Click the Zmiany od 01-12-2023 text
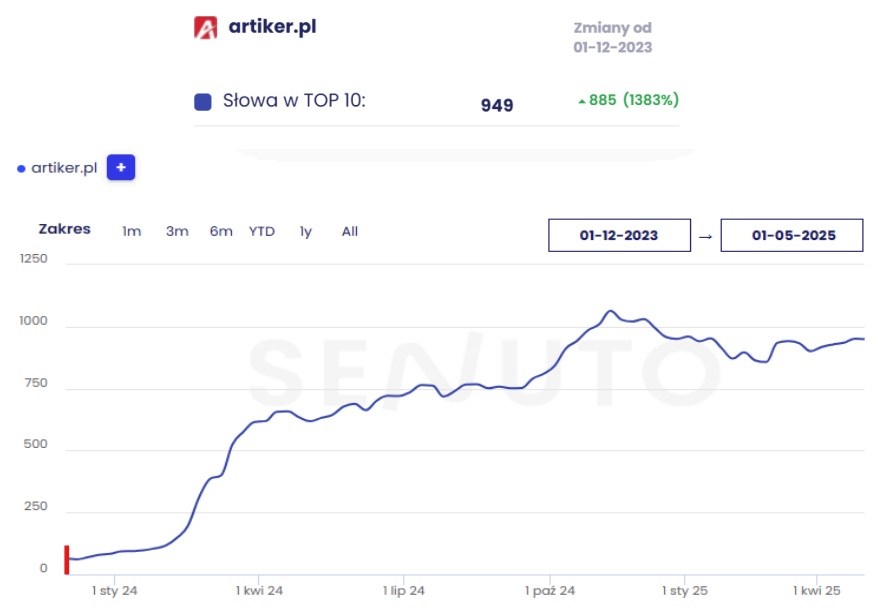891x612 pixels. (x=613, y=37)
